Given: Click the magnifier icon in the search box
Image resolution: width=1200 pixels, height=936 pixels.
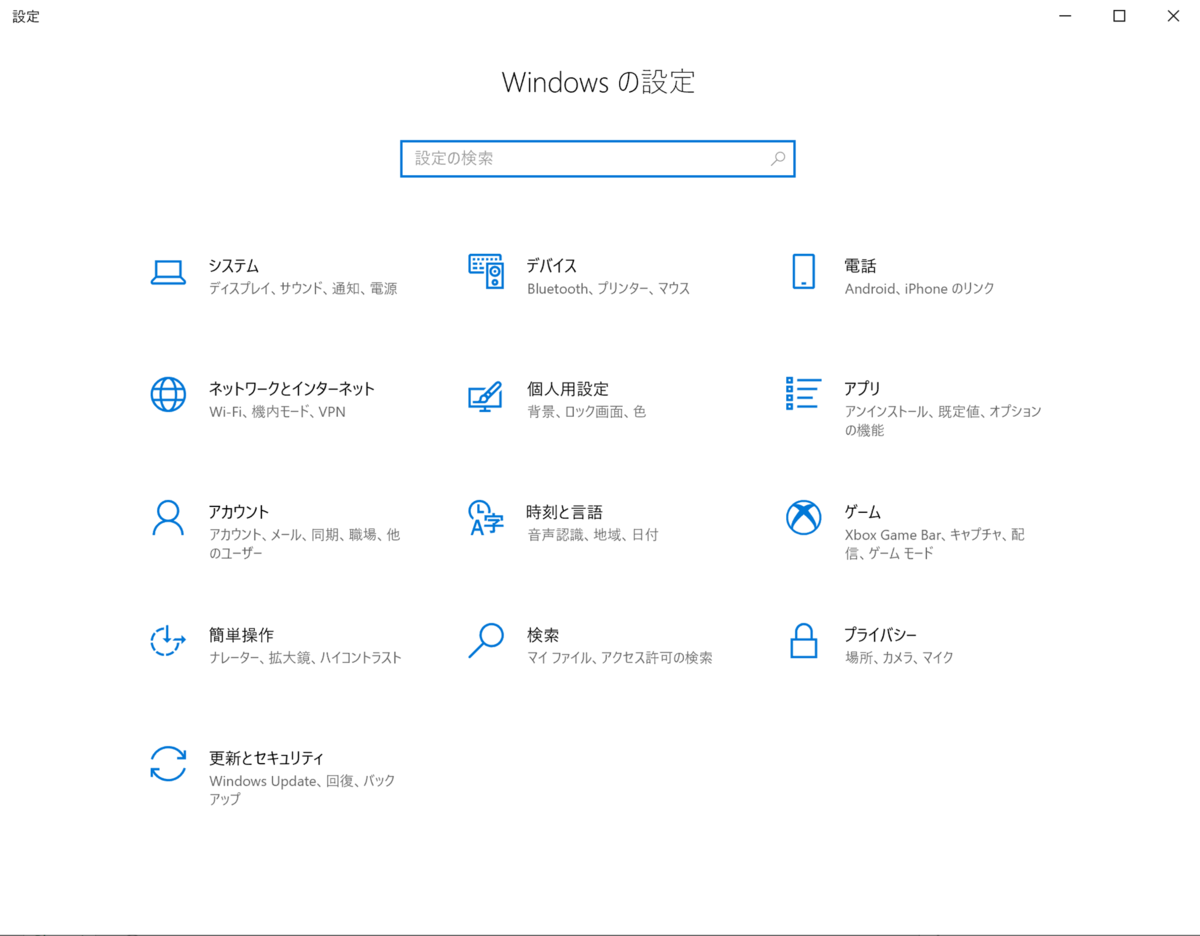Looking at the screenshot, I should (x=778, y=158).
